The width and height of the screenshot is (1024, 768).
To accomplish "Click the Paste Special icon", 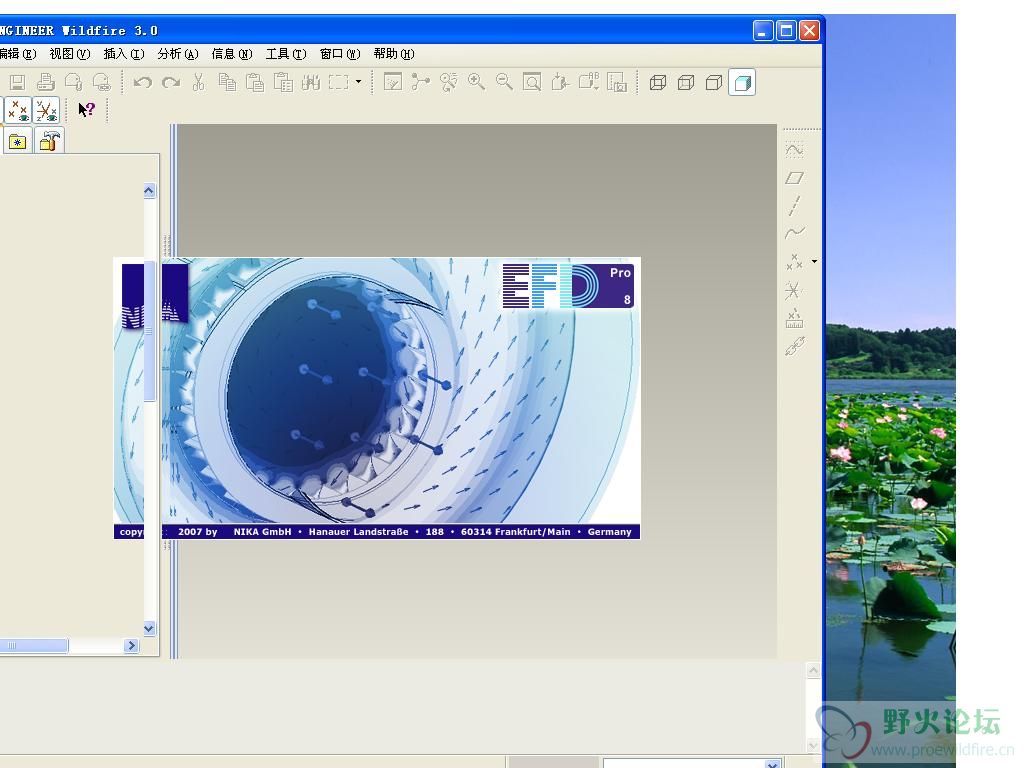I will tap(283, 82).
